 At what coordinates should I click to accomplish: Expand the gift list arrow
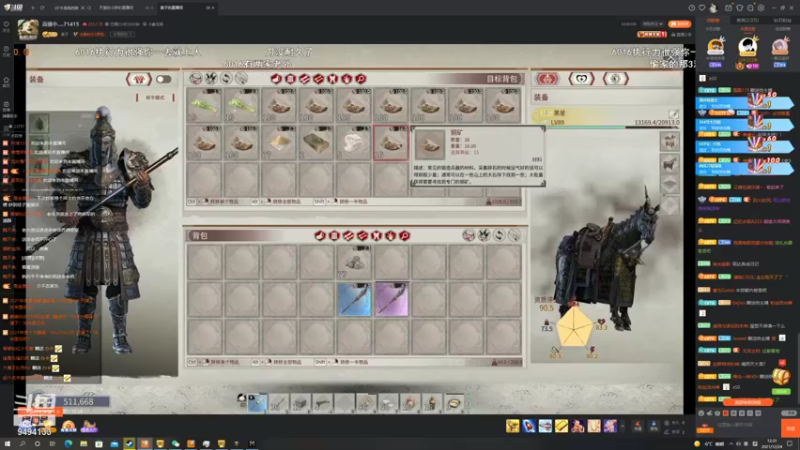[x=622, y=426]
